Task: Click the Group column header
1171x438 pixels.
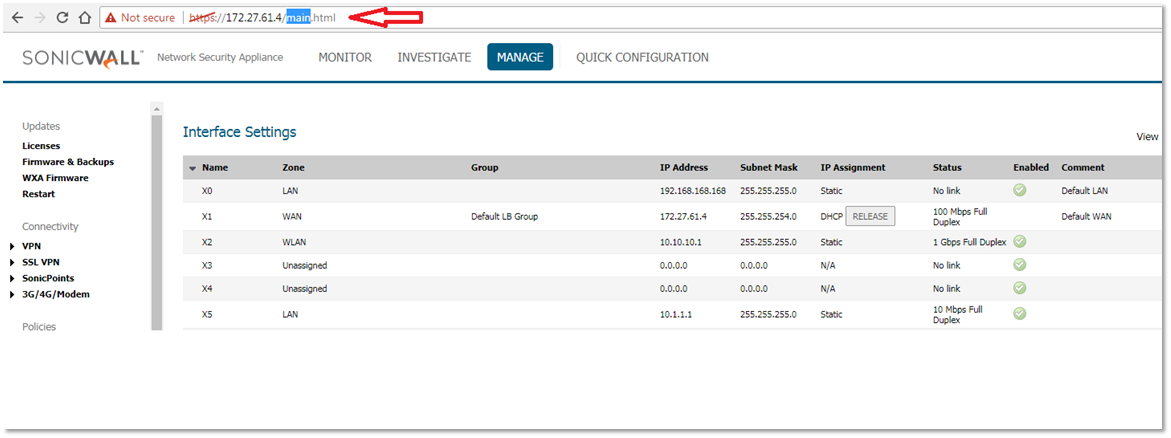Action: (485, 168)
